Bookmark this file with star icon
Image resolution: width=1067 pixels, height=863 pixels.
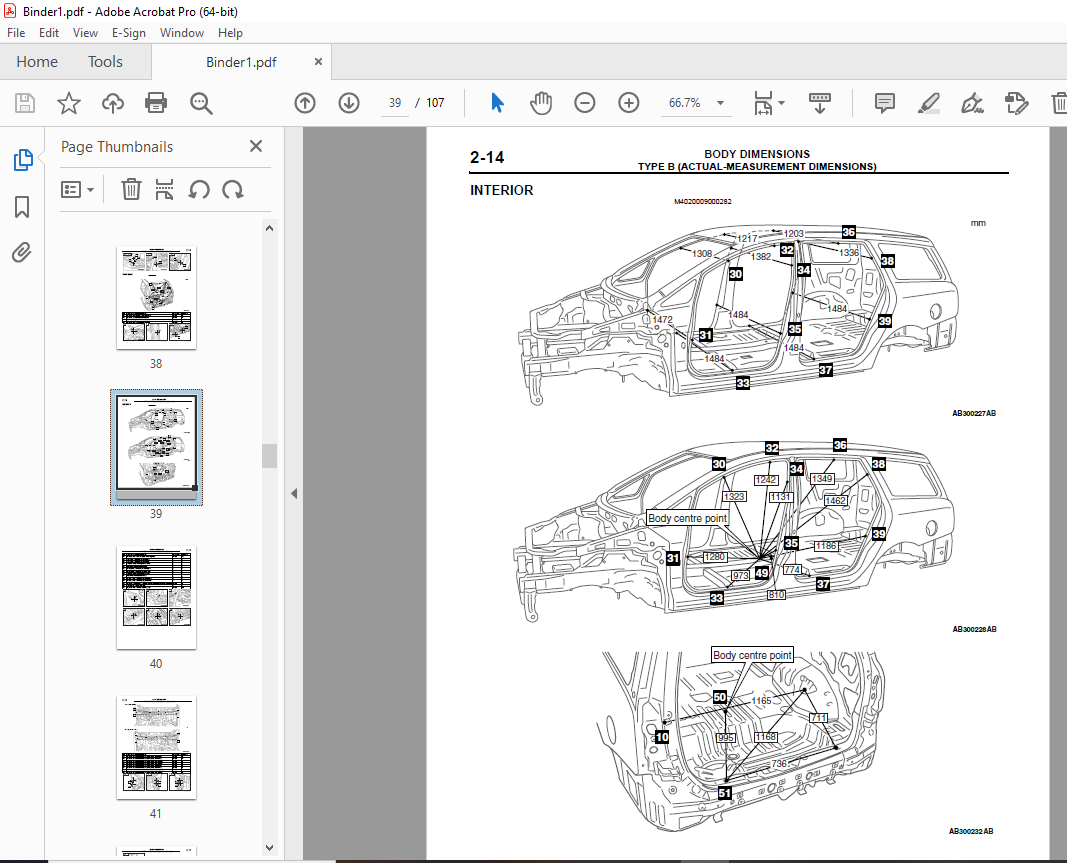[68, 103]
